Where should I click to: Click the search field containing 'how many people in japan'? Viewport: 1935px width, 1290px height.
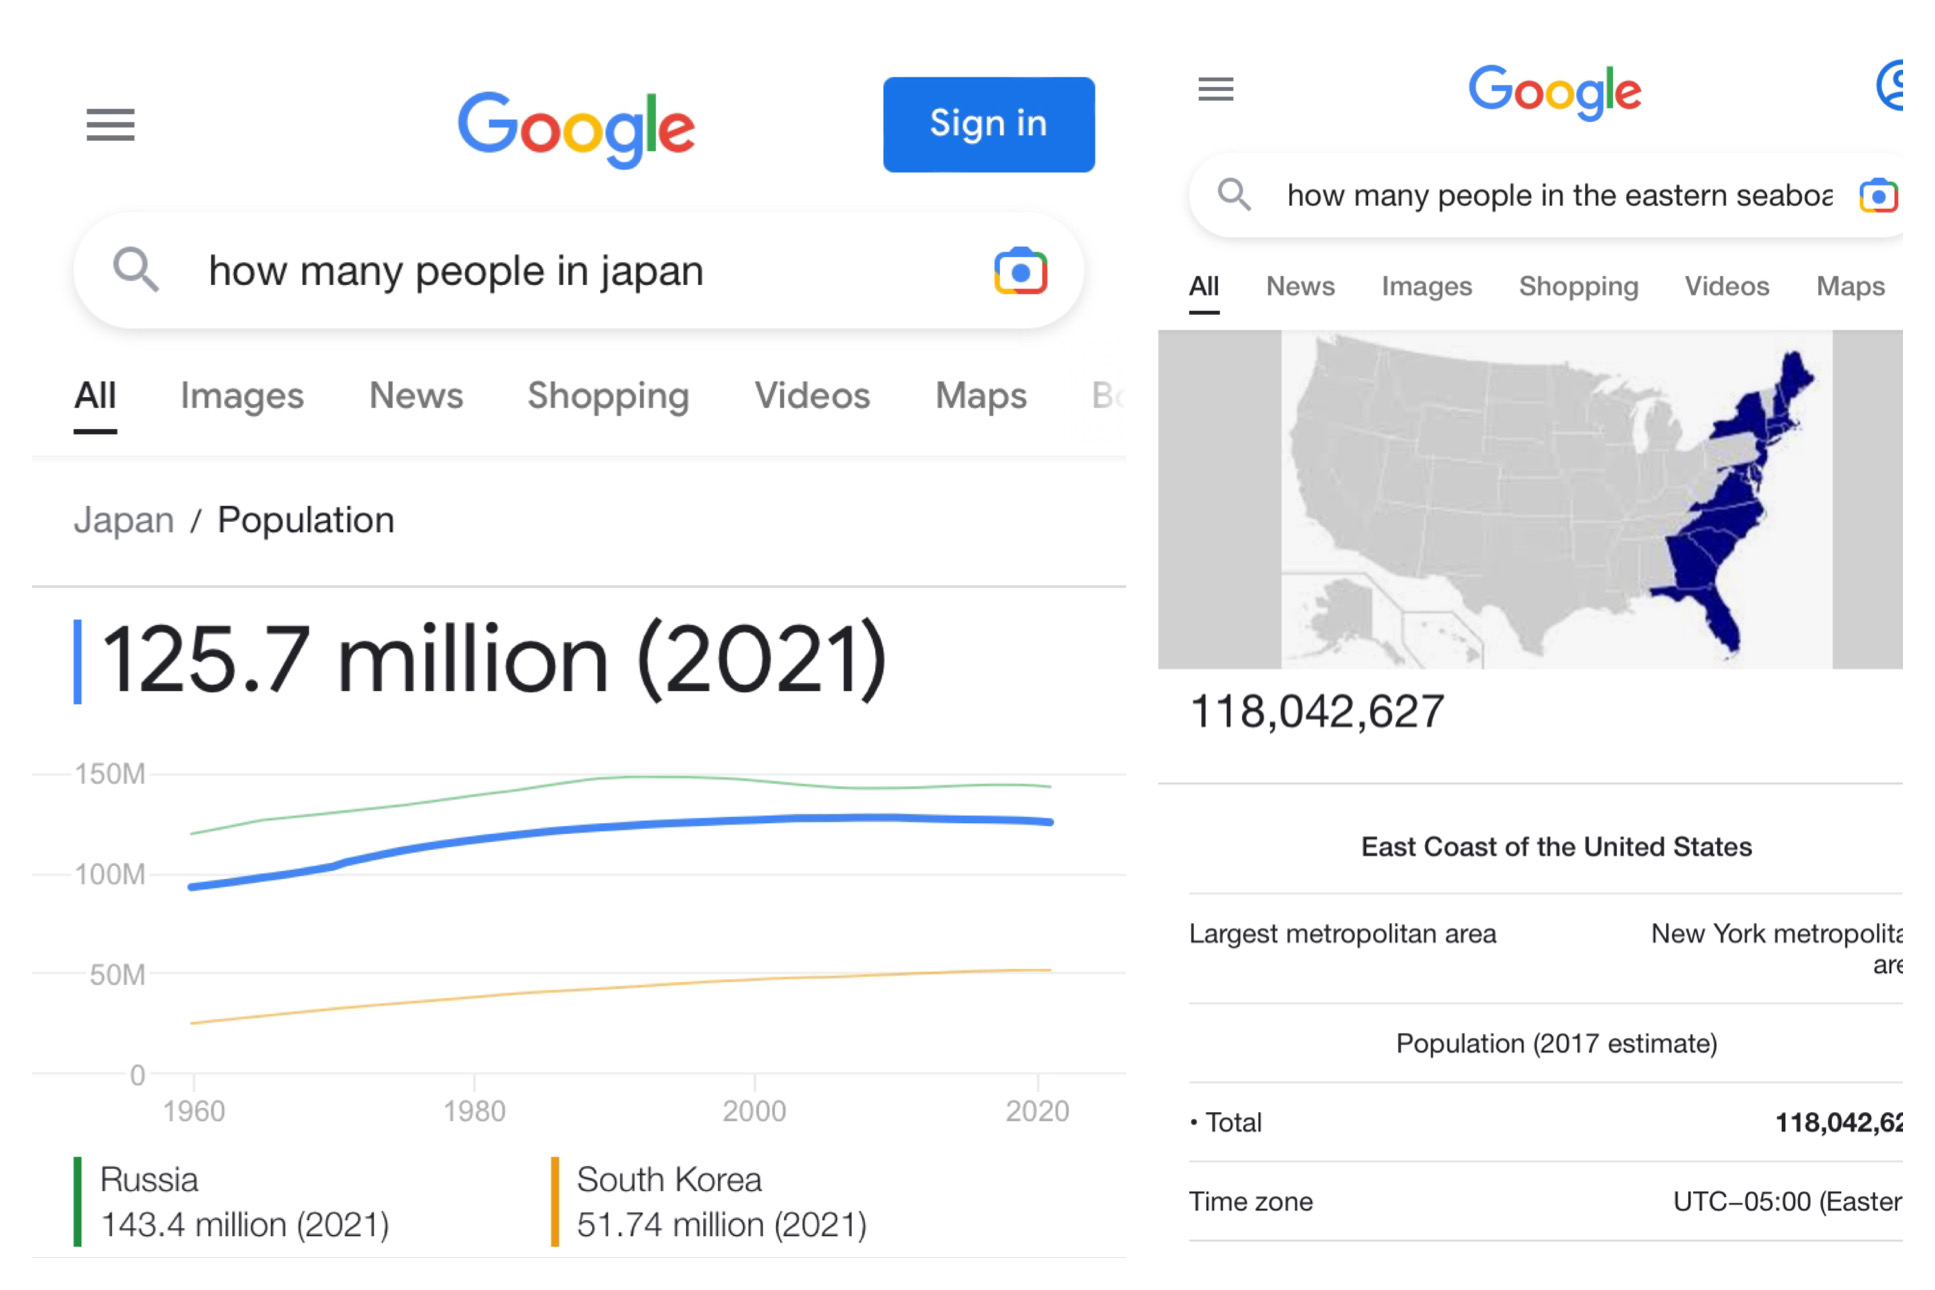[560, 271]
